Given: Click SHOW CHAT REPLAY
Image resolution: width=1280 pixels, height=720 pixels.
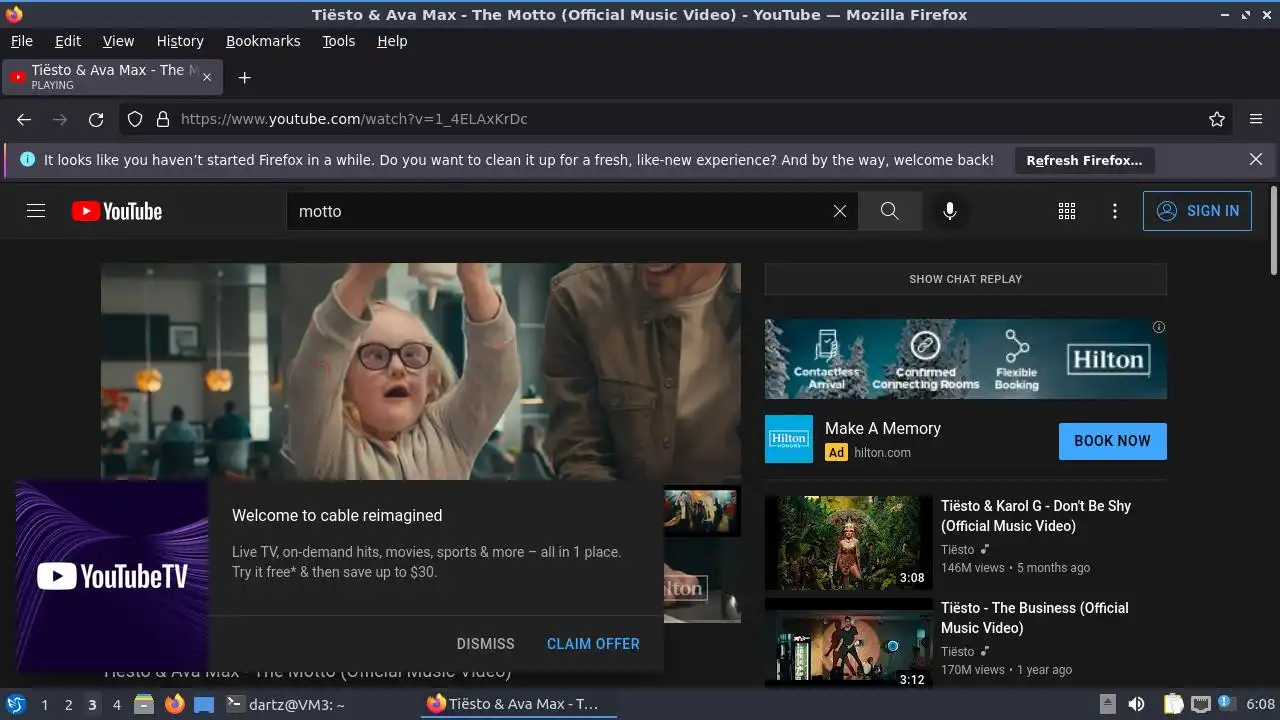Looking at the screenshot, I should click(x=965, y=279).
